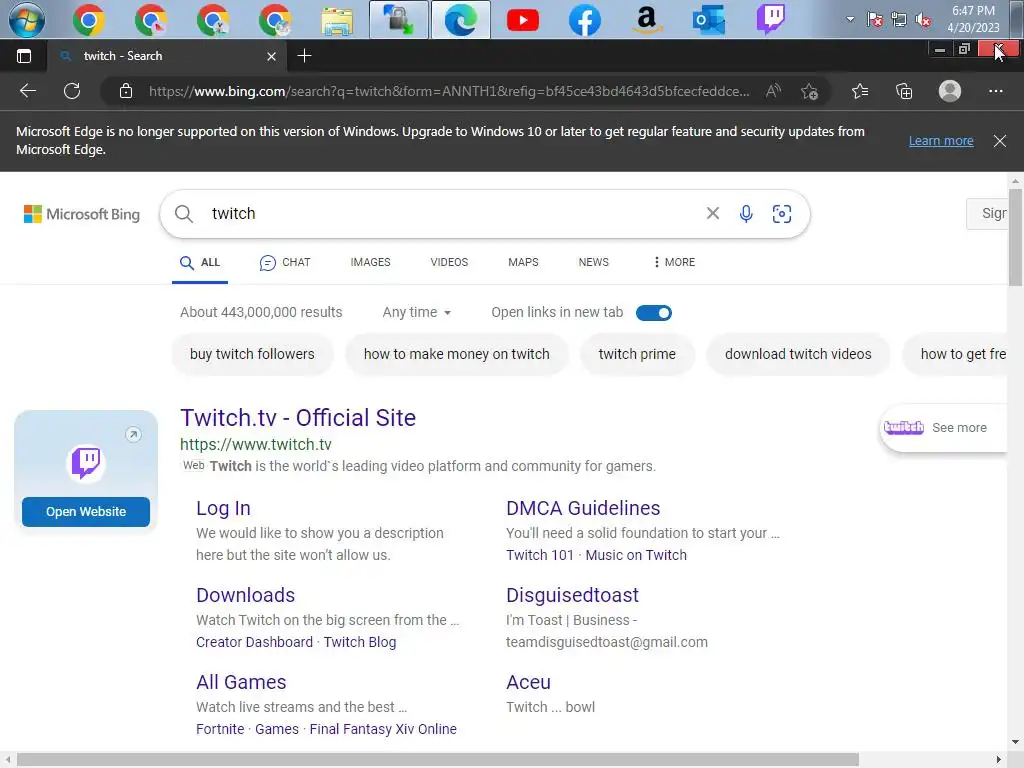Image resolution: width=1024 pixels, height=768 pixels.
Task: Open the muted volume tray icon
Action: [923, 20]
